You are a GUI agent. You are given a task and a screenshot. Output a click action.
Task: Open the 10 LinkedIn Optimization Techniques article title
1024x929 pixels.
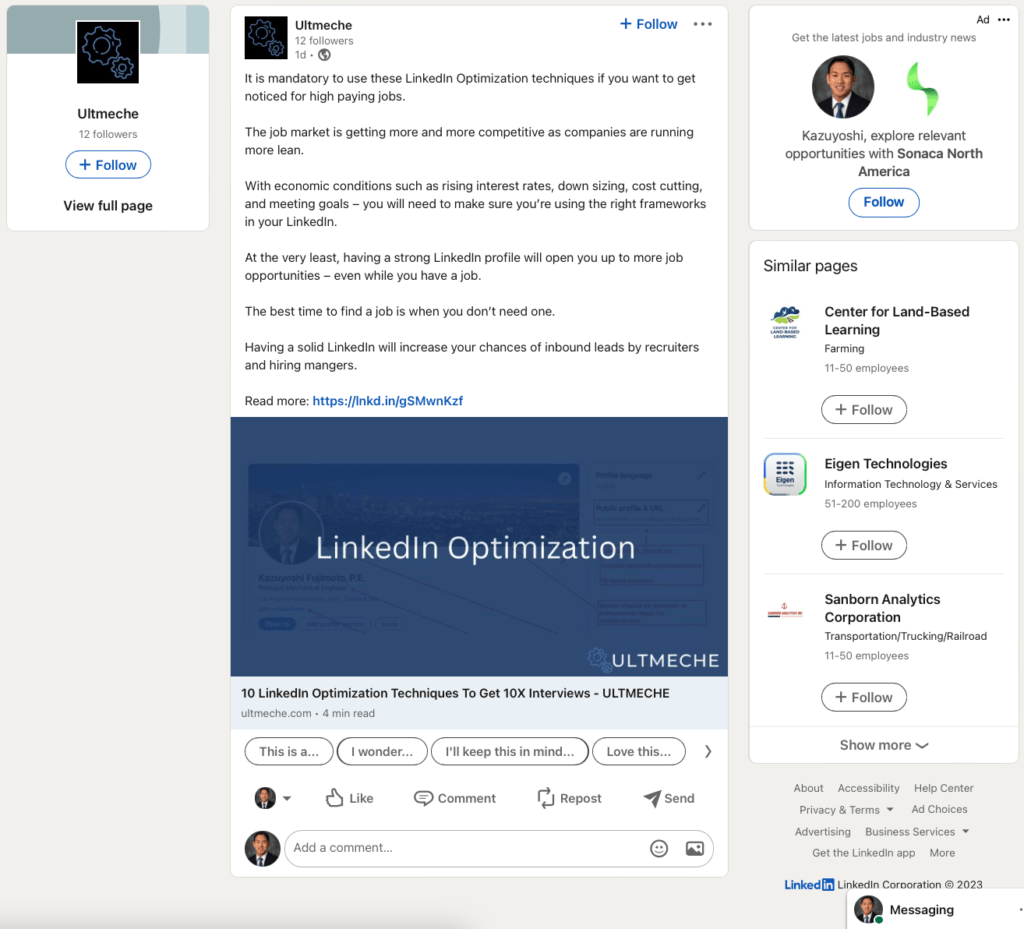coord(455,693)
